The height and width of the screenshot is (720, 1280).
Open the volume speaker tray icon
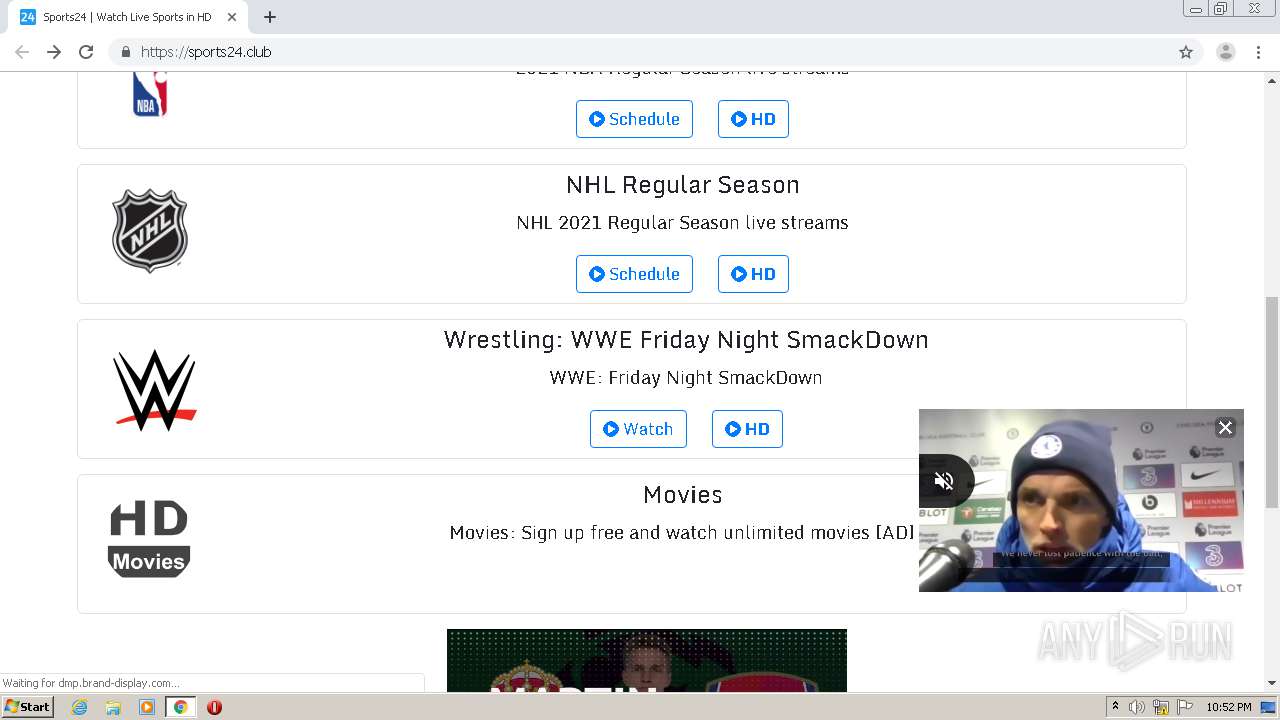[1137, 707]
